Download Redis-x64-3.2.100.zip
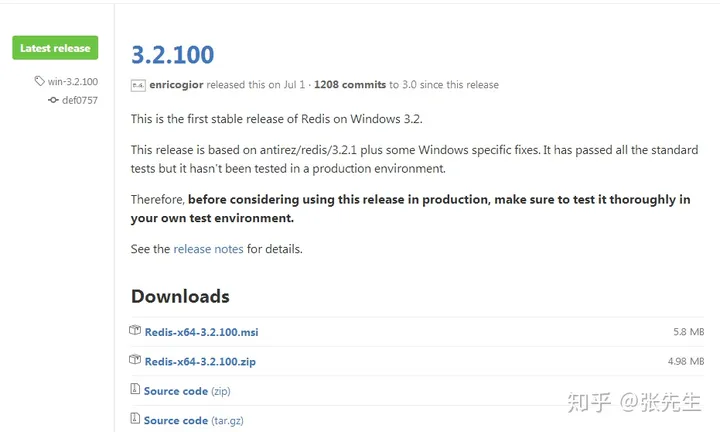The image size is (720, 432). [200, 362]
